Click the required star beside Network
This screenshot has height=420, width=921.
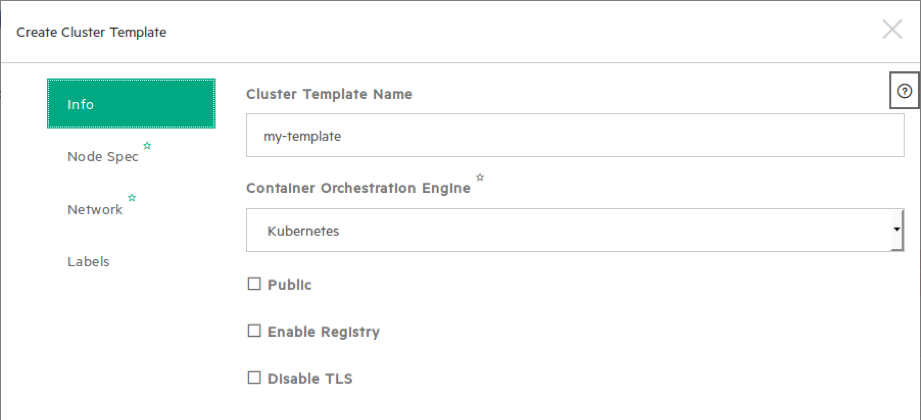(131, 198)
